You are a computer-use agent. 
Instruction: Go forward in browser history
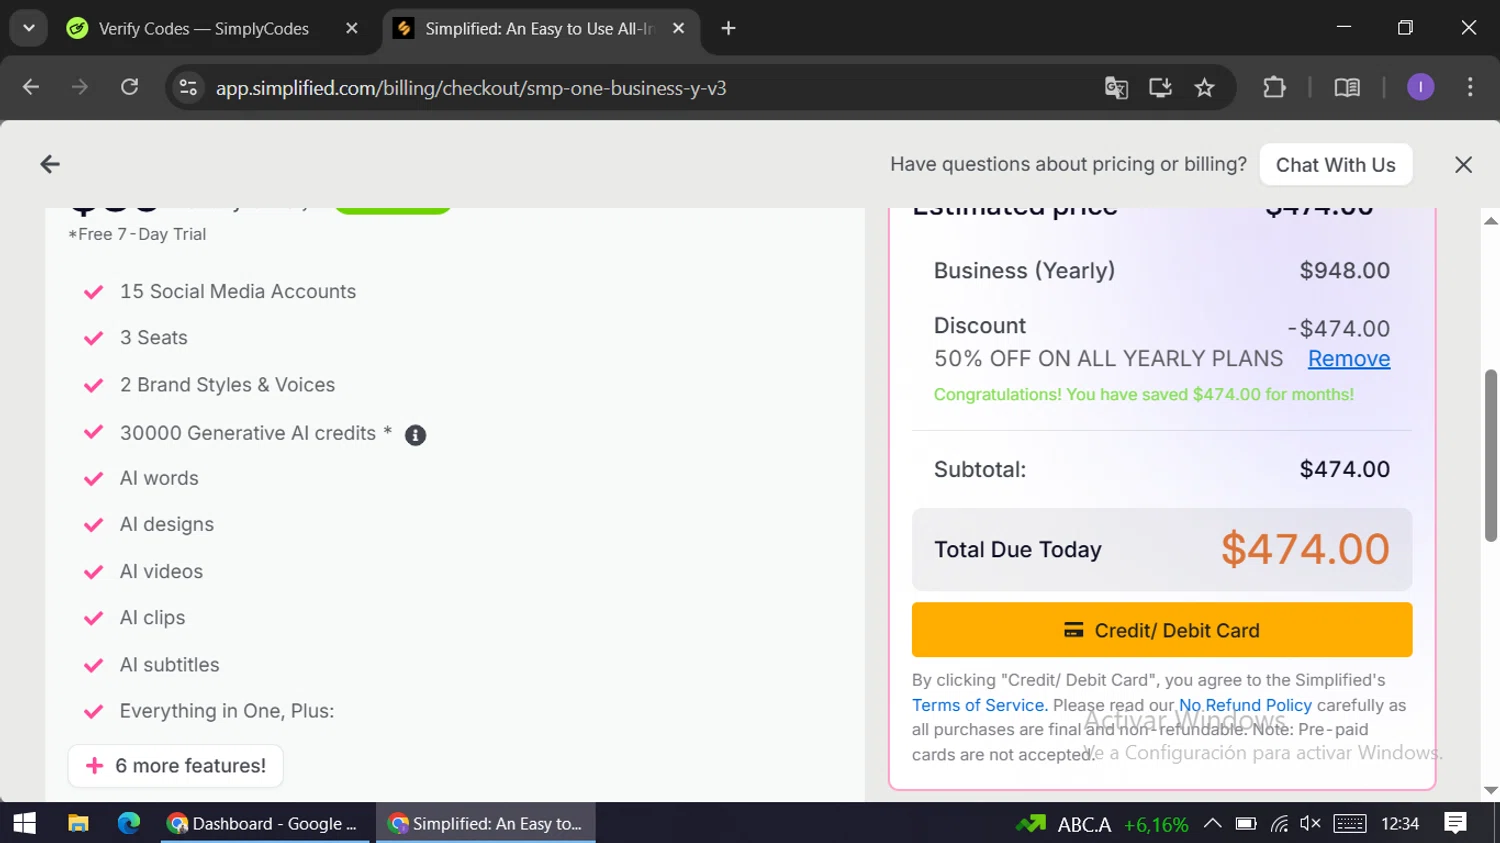80,88
